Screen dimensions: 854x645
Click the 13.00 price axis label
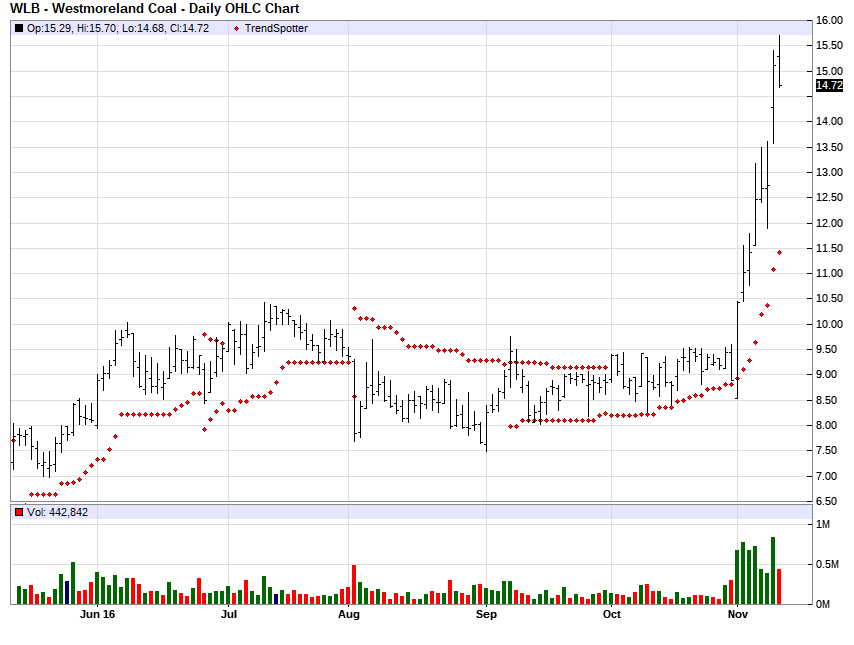click(x=829, y=172)
